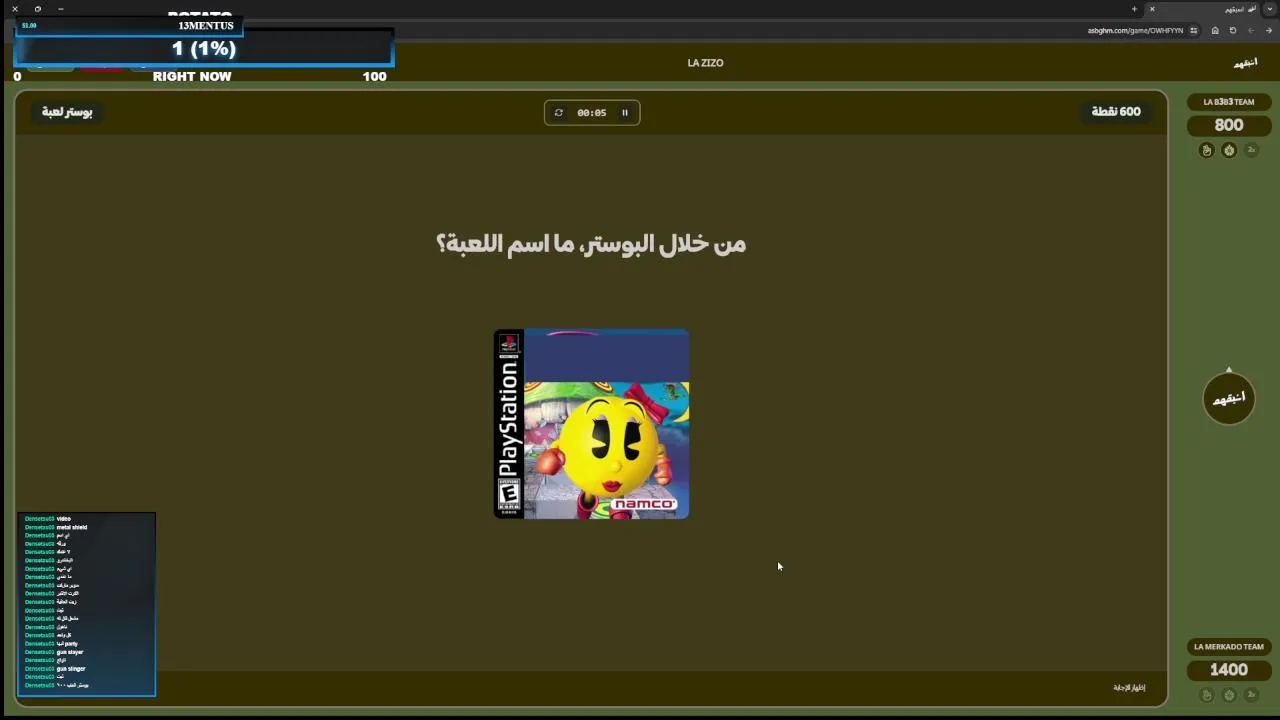Use hand power-up for LA MERKADO TEAM
This screenshot has width=1280, height=720.
pyautogui.click(x=1207, y=695)
